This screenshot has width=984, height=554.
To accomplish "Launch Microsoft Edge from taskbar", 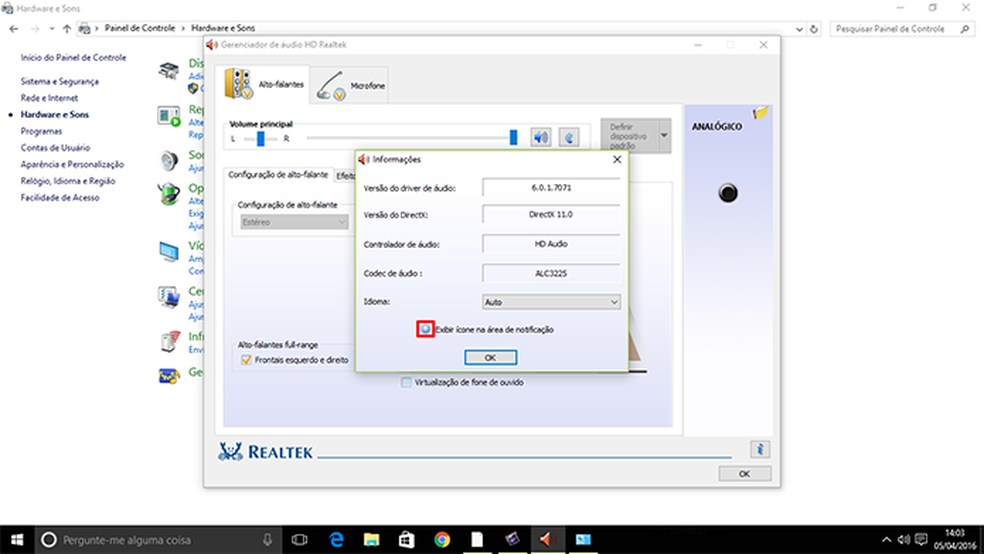I will (336, 540).
